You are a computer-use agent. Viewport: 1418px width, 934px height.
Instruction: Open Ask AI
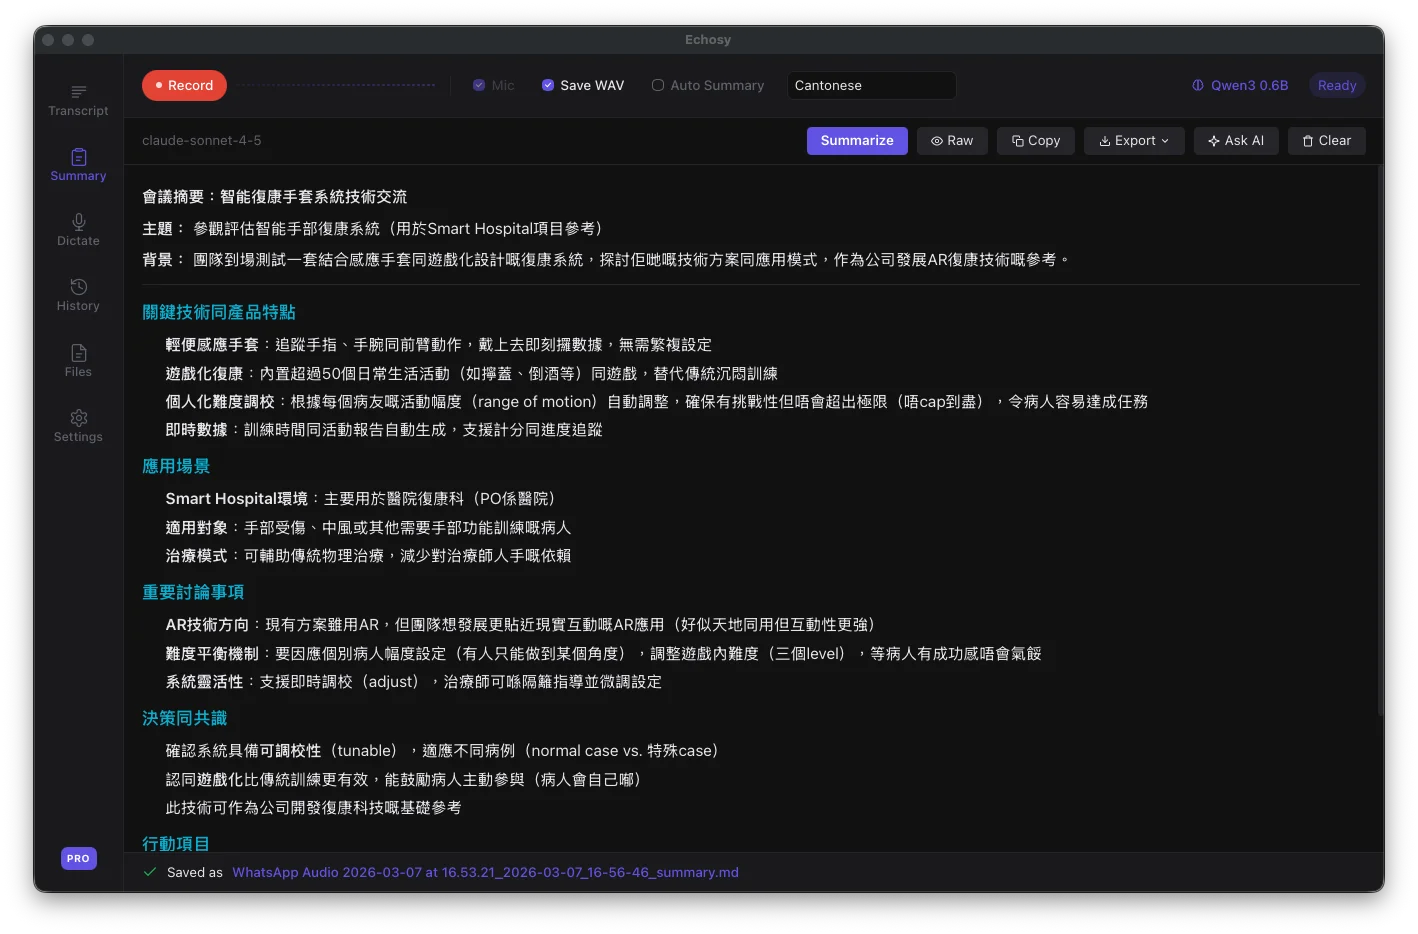point(1236,140)
